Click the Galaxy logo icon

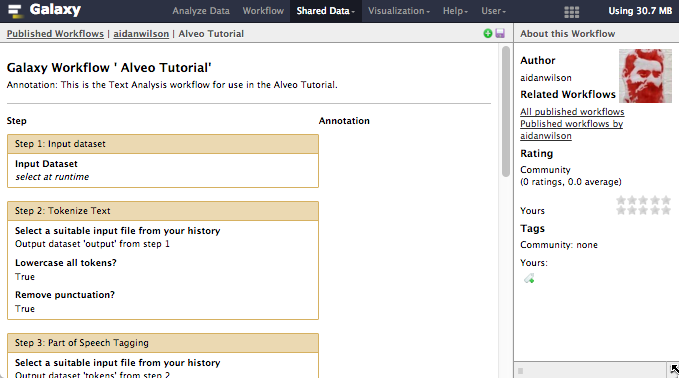click(x=15, y=11)
